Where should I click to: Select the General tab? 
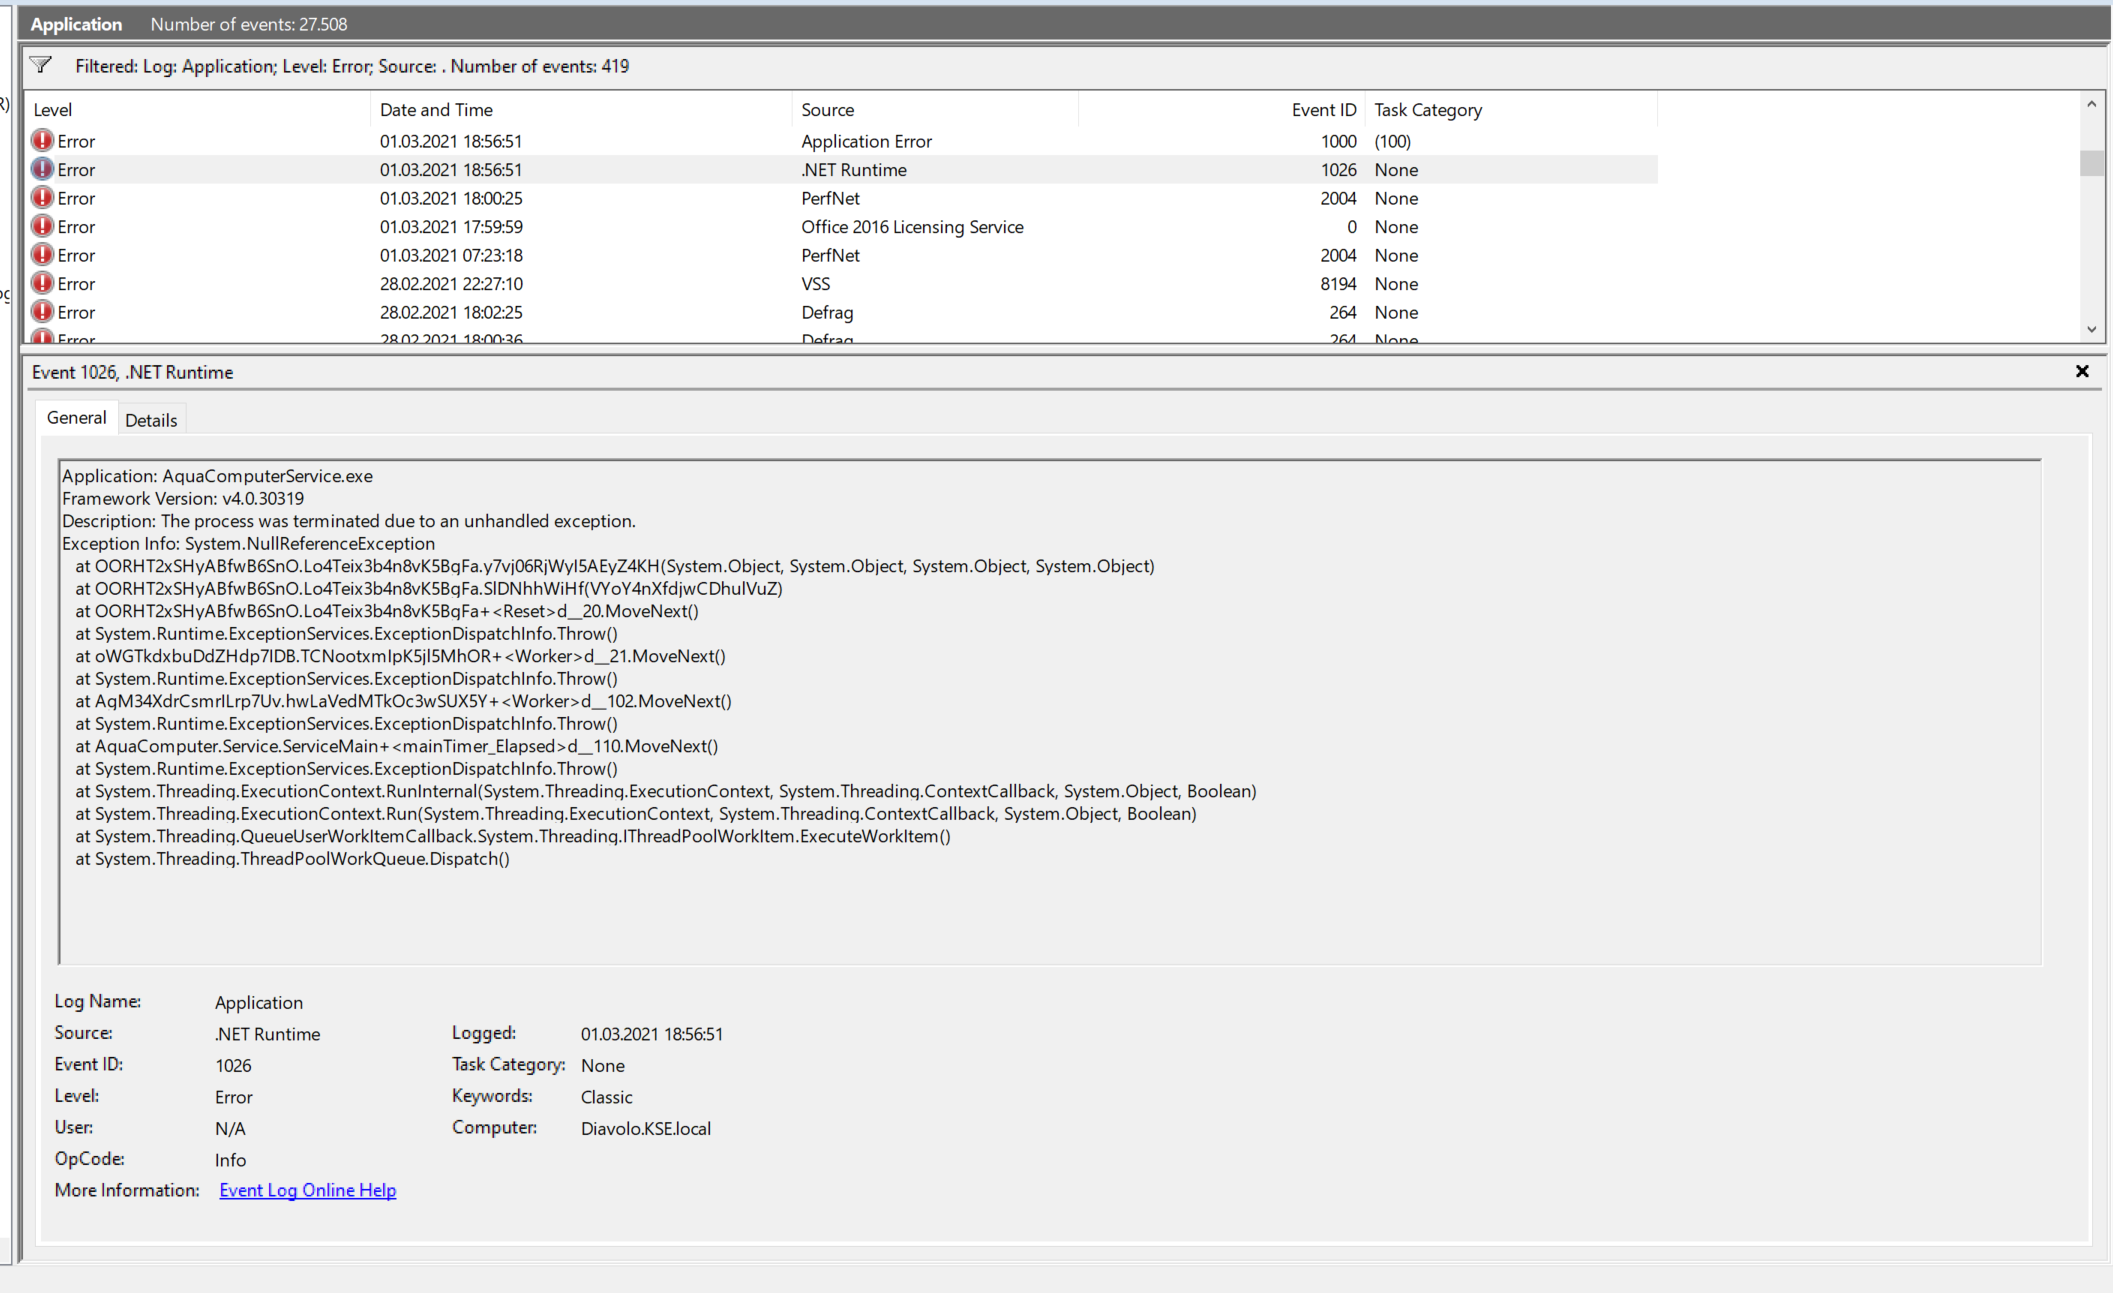pos(76,418)
